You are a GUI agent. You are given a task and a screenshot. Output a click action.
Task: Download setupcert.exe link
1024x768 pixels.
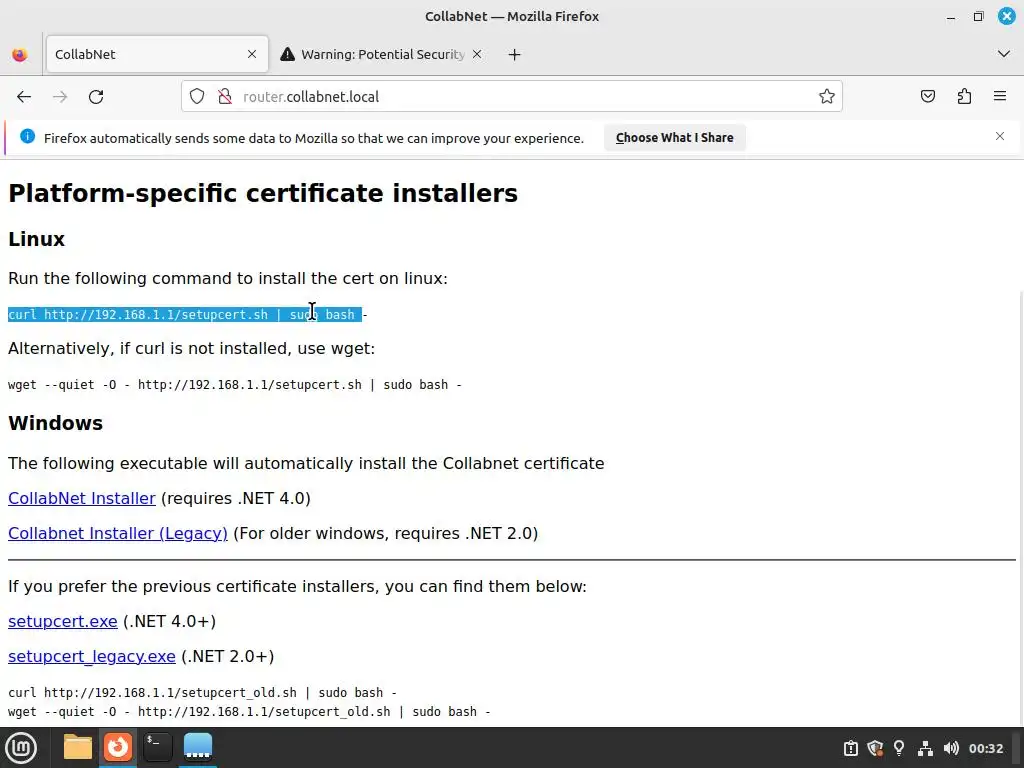pyautogui.click(x=63, y=621)
